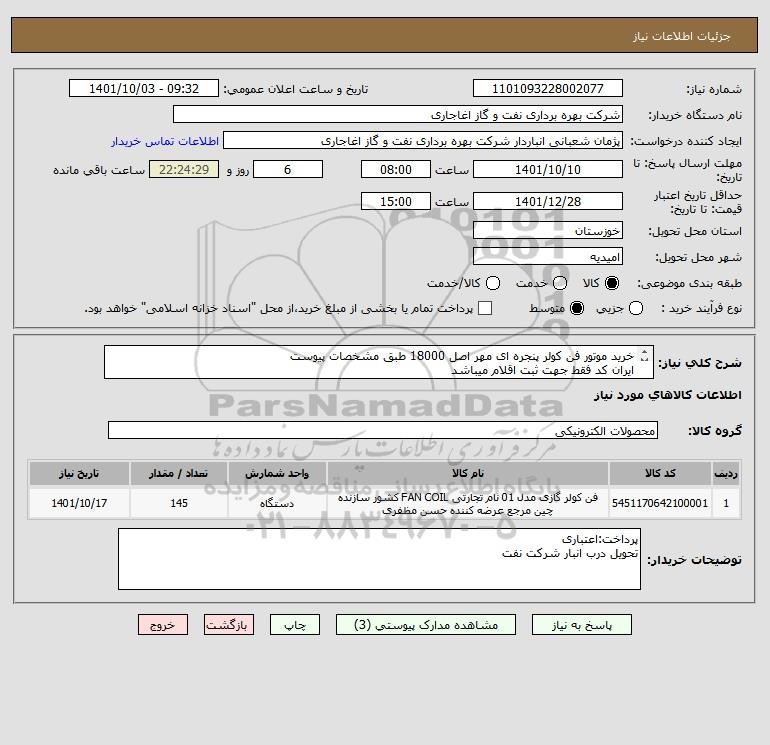Click the تاریخ نیاز column header
Viewport: 770px width, 745px height.
[x=79, y=473]
